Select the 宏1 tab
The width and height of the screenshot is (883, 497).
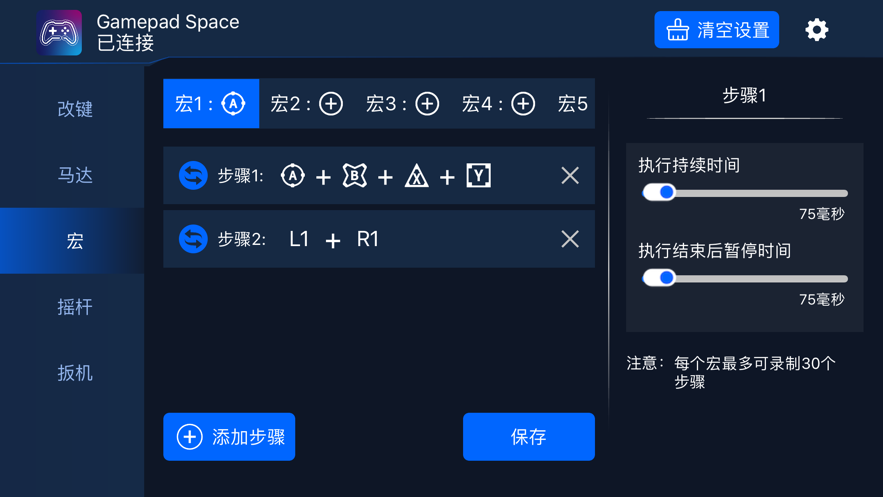pos(211,104)
